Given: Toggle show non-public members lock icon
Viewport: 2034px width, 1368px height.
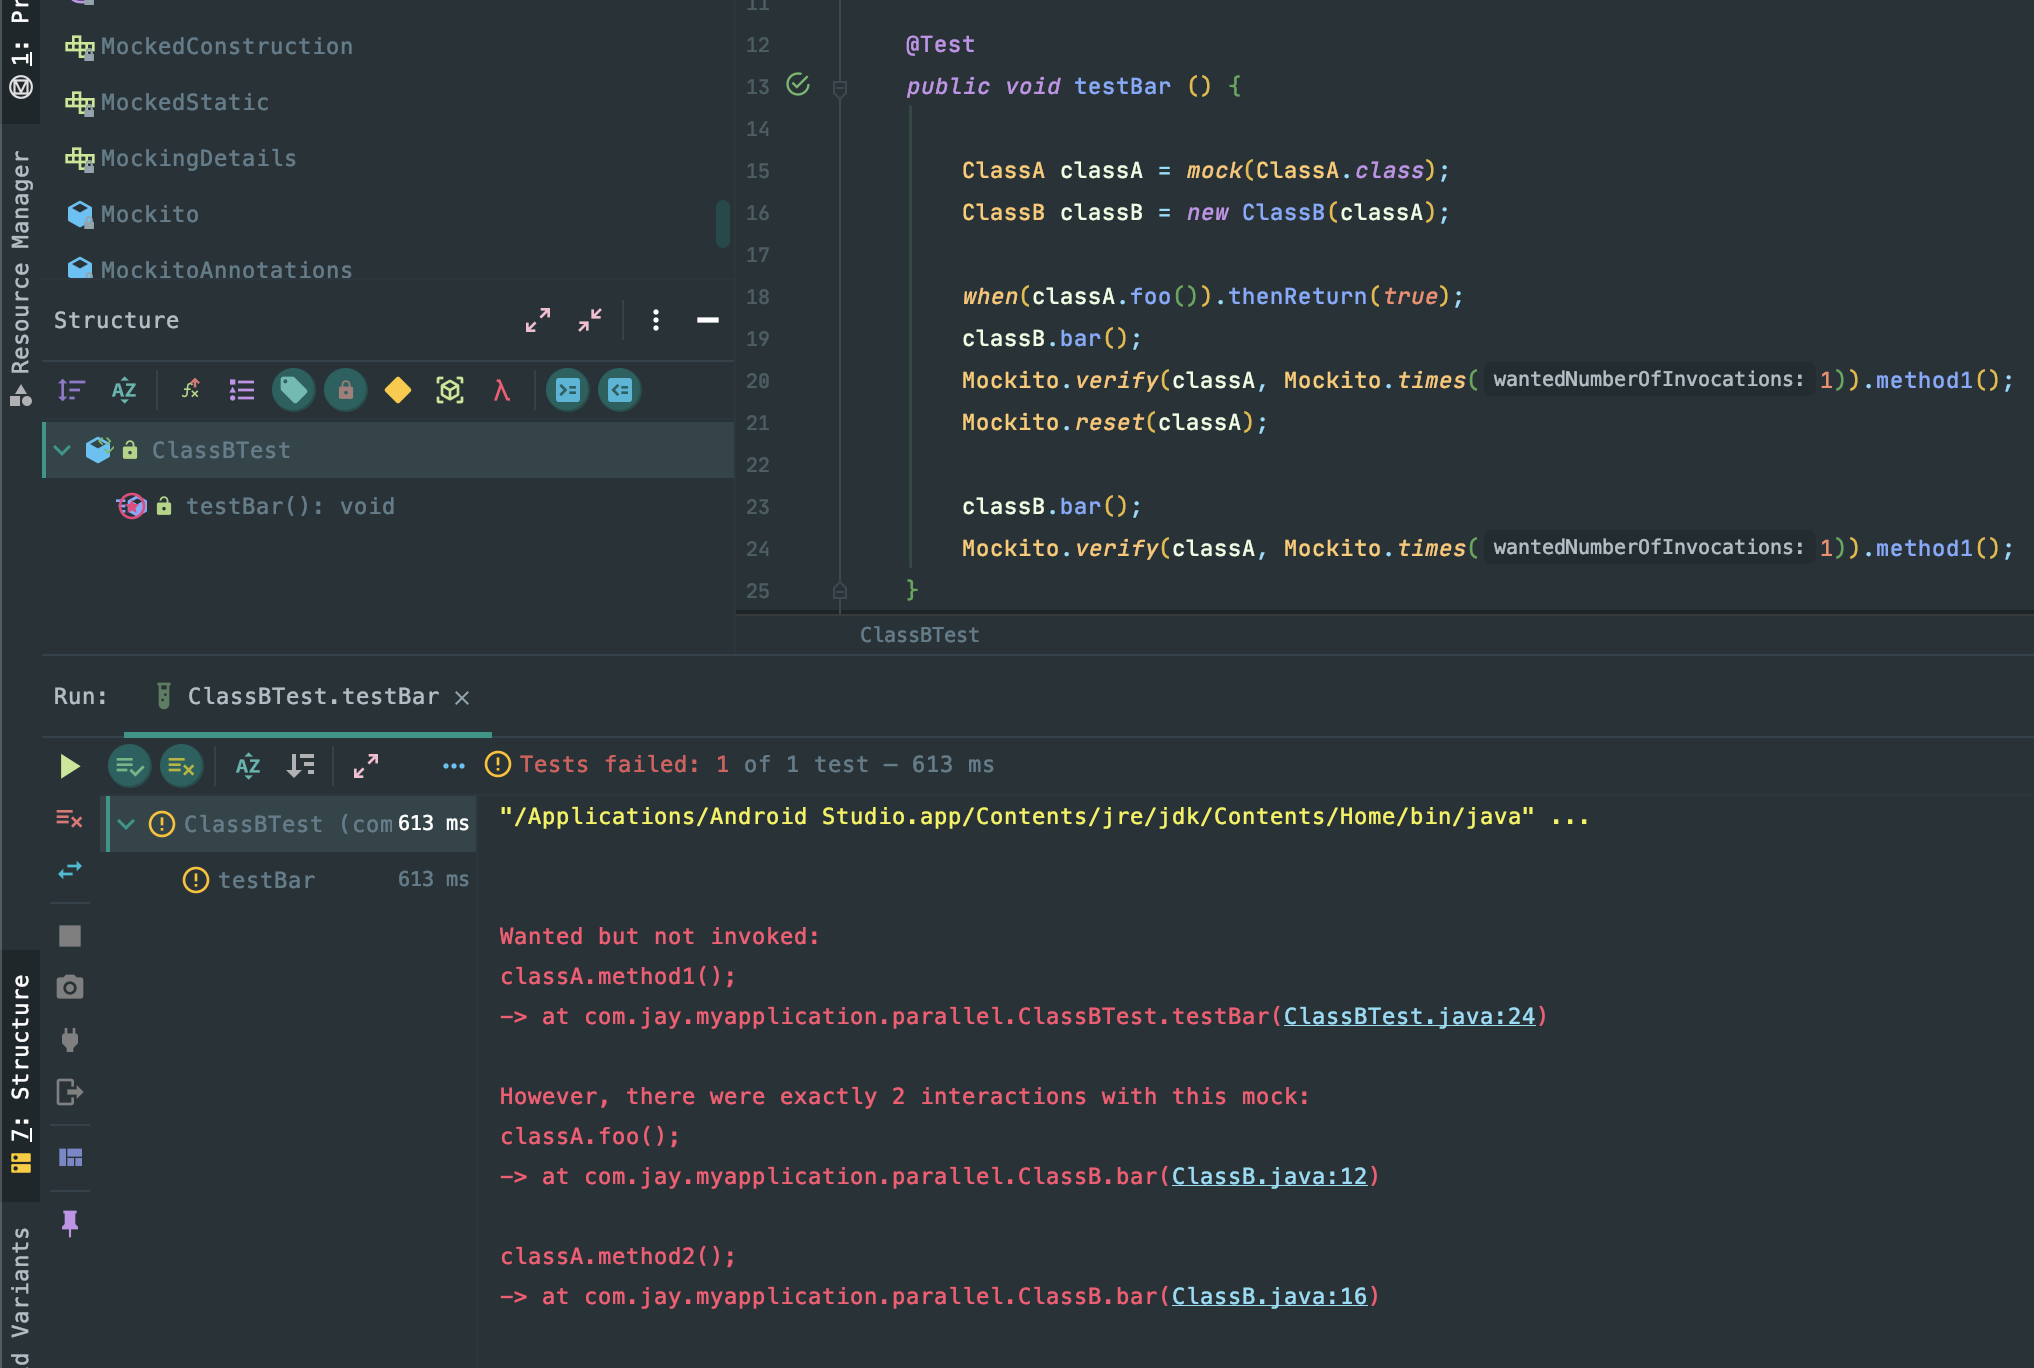Looking at the screenshot, I should click(346, 390).
